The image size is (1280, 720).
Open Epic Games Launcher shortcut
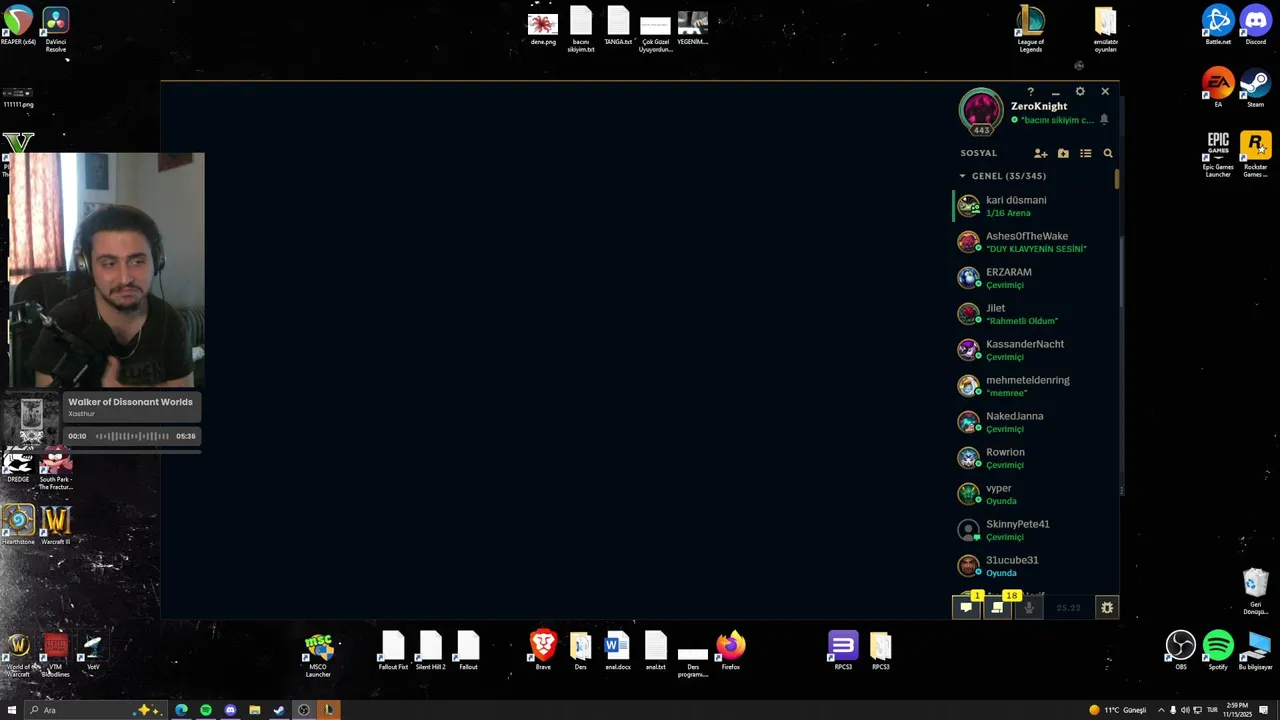[x=1218, y=154]
